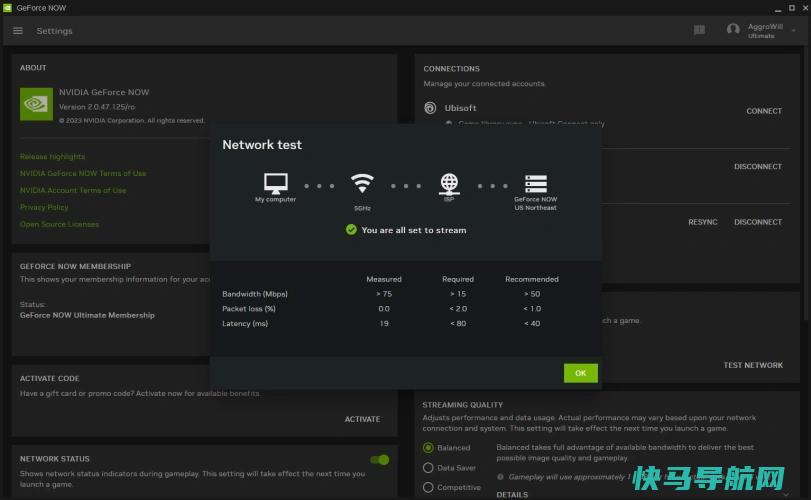The image size is (811, 500).
Task: Click the user avatar icon
Action: (733, 30)
